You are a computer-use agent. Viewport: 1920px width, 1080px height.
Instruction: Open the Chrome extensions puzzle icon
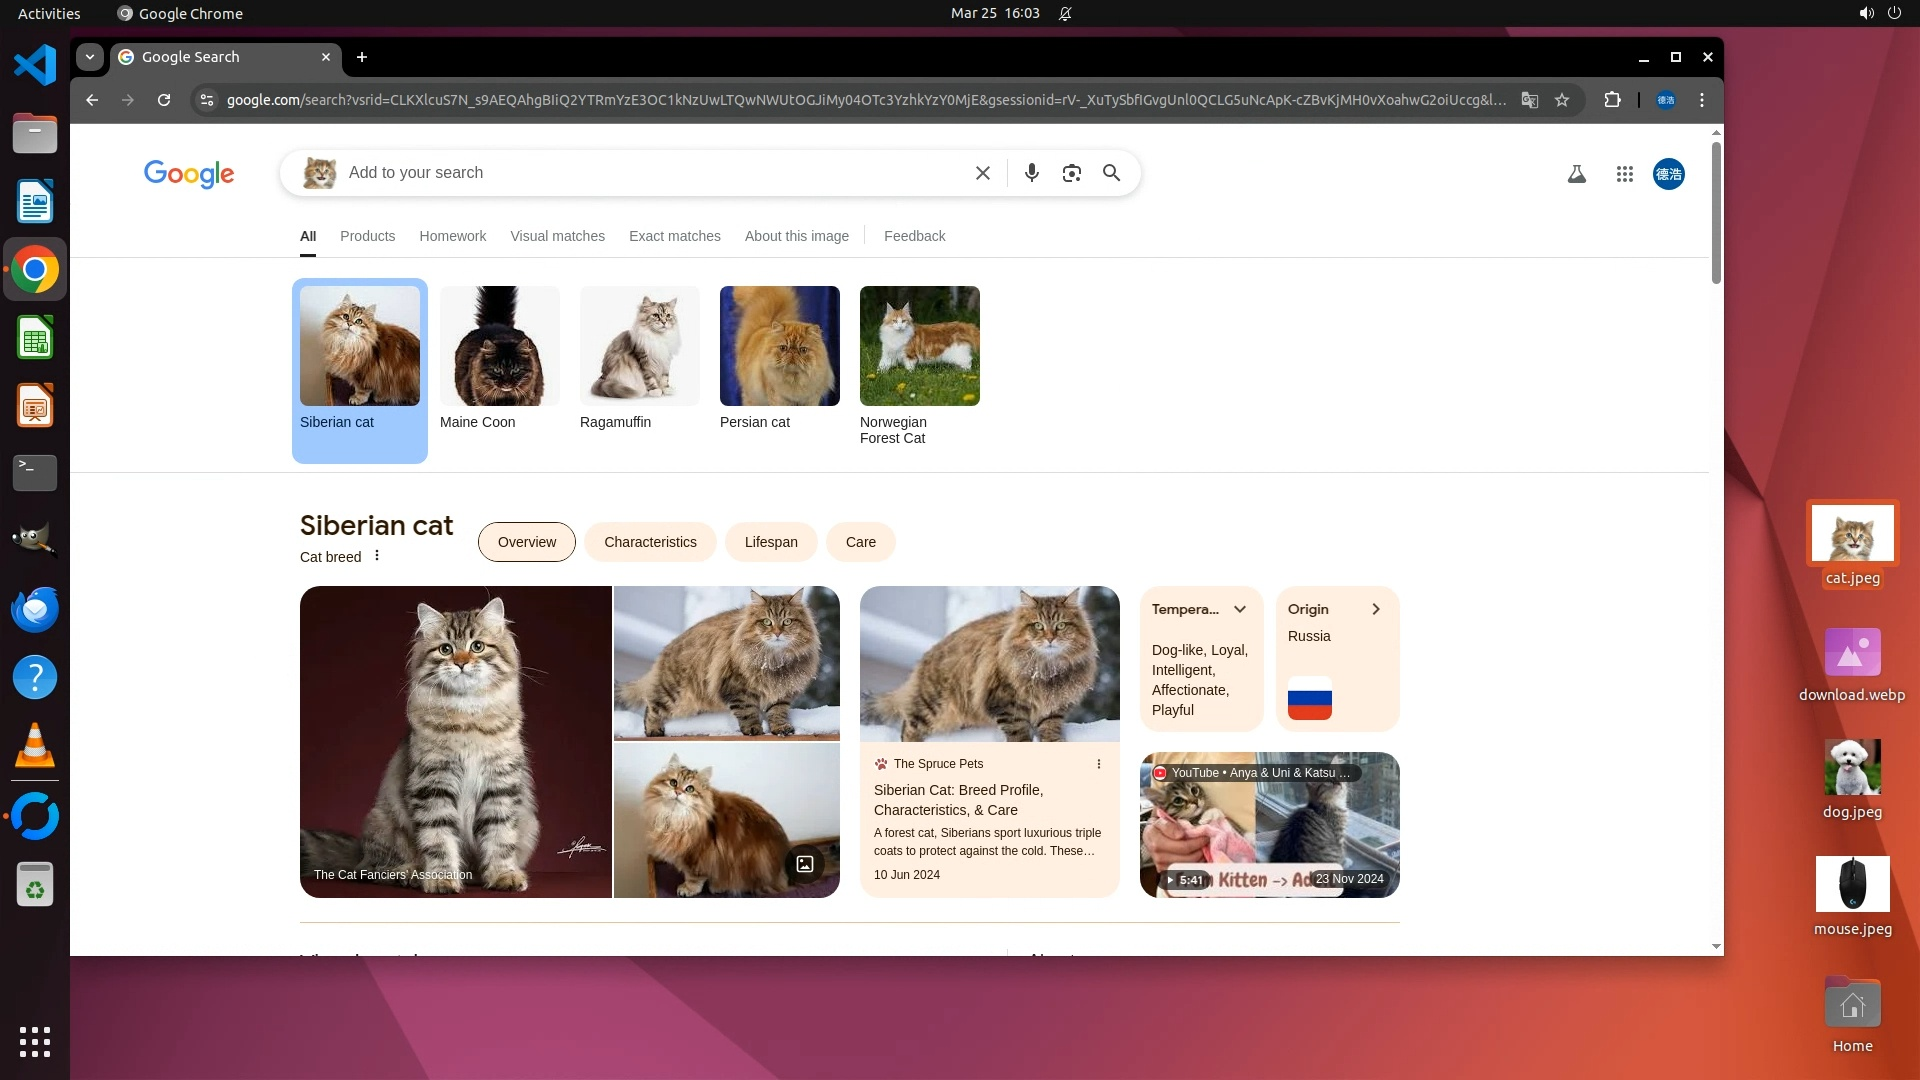[x=1612, y=100]
